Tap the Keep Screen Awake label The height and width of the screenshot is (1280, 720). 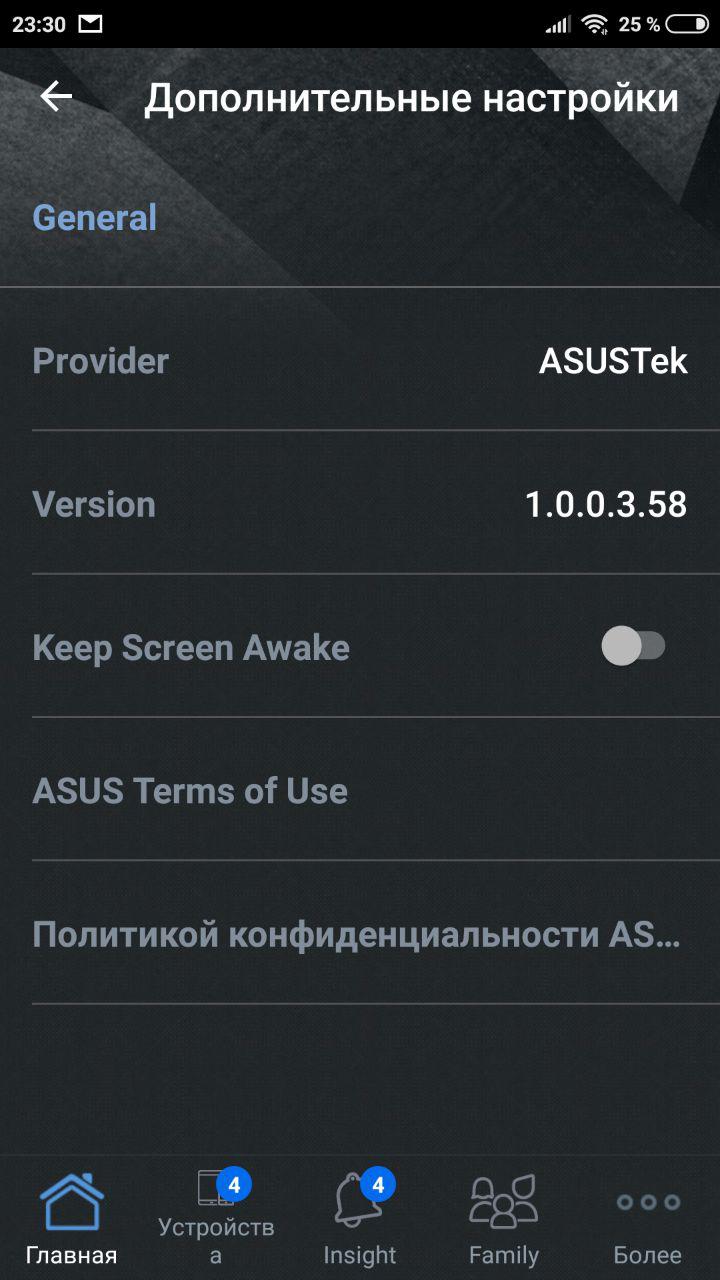(x=191, y=647)
